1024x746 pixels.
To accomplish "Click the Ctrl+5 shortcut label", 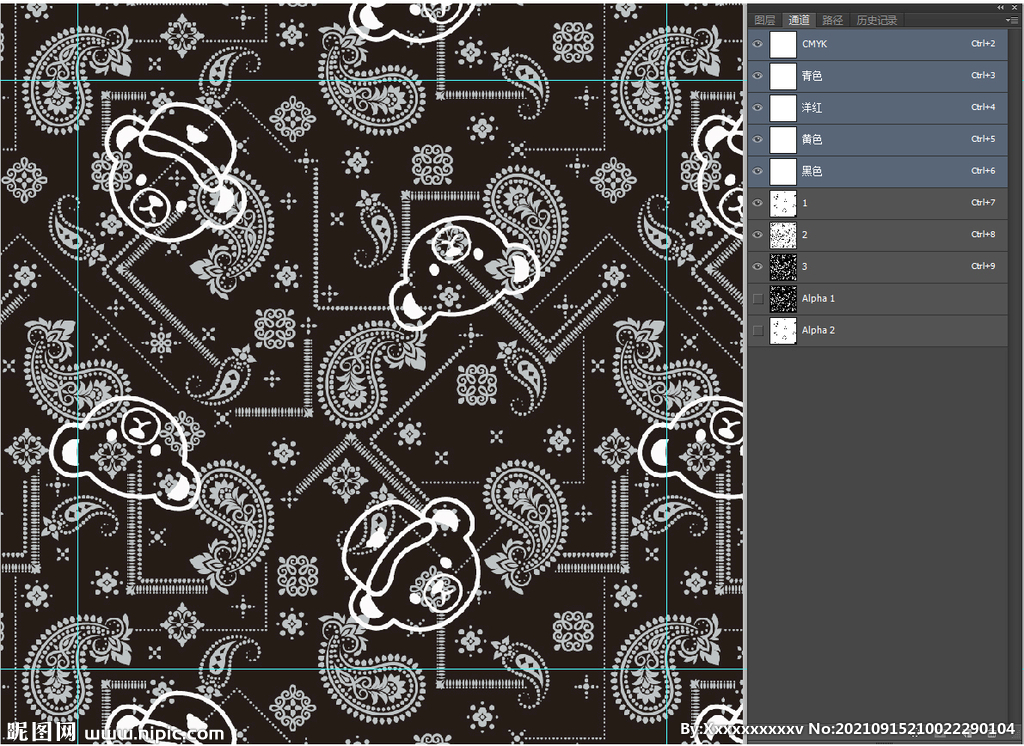I will pos(983,139).
